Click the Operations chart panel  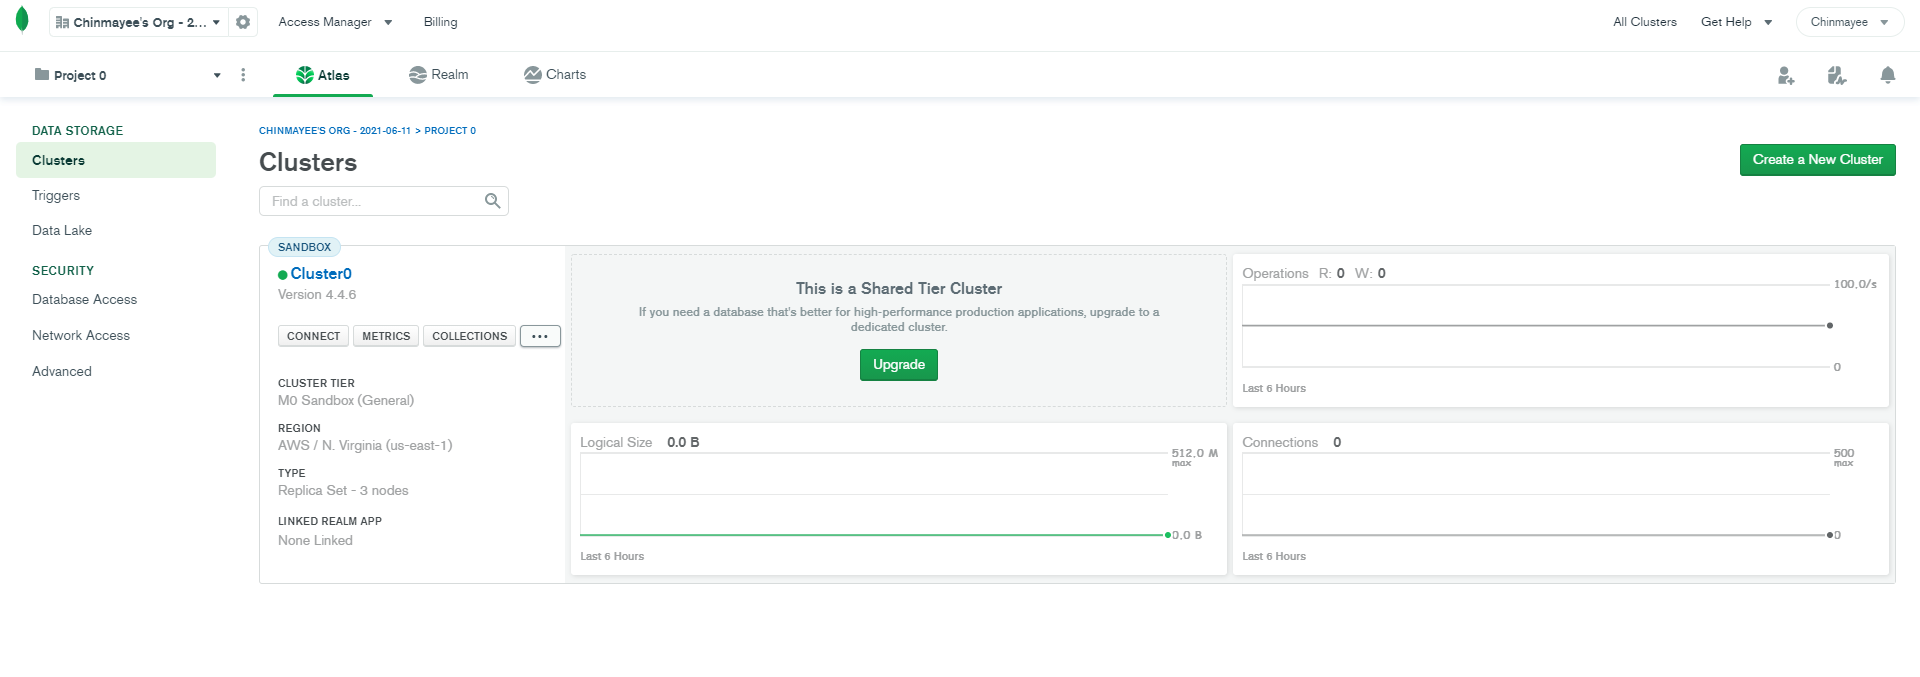(1560, 330)
